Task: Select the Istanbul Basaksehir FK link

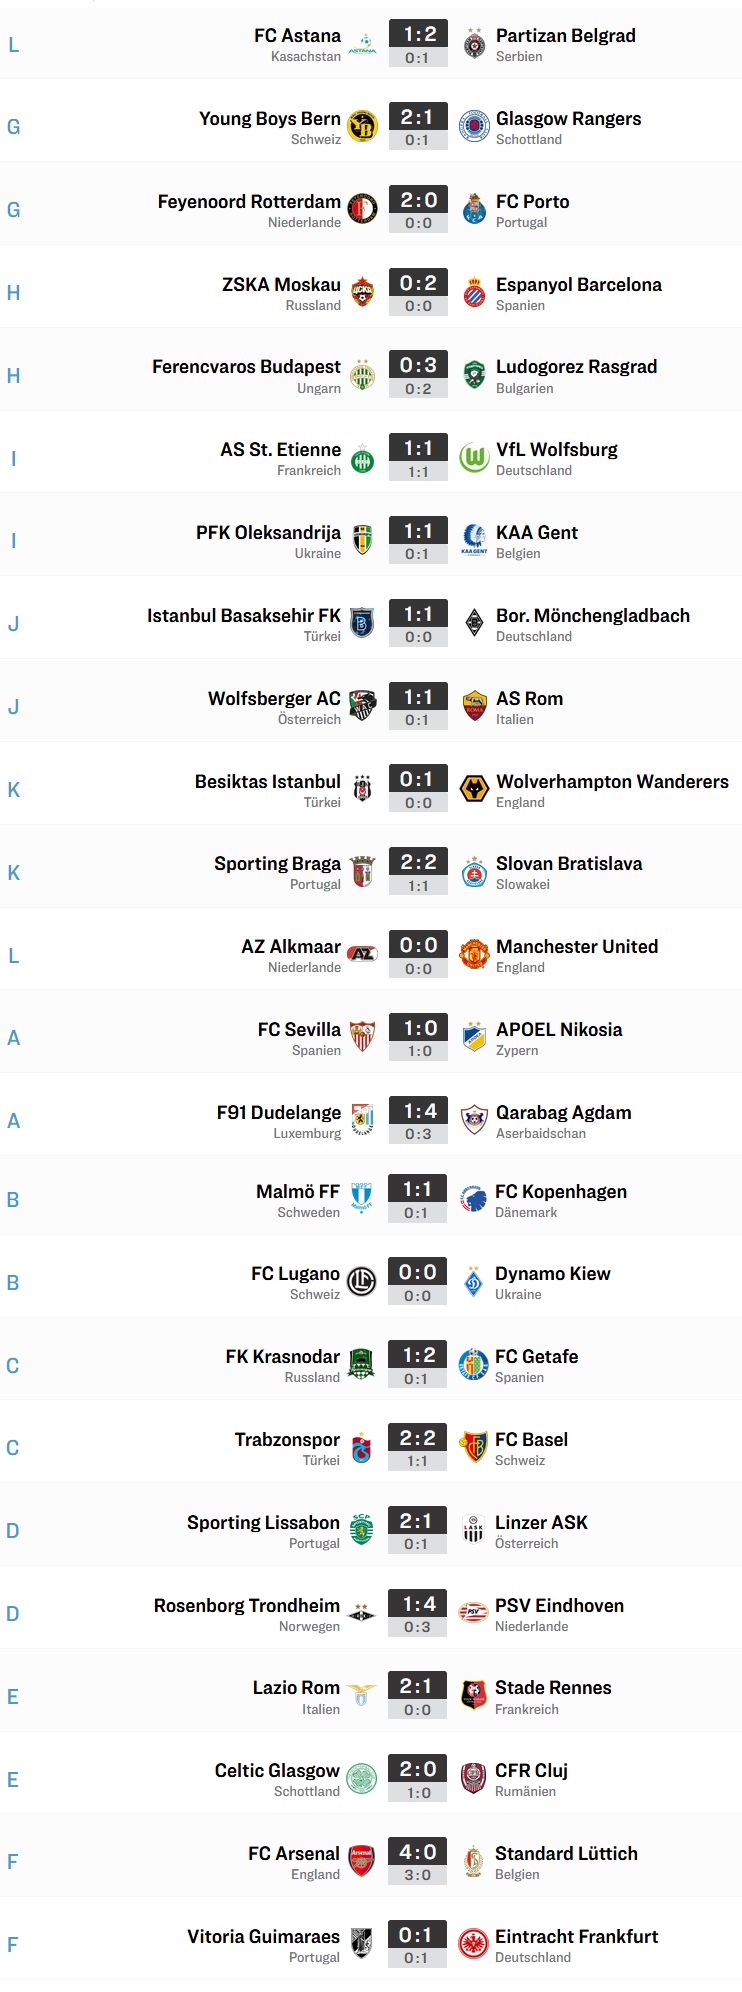Action: click(244, 616)
